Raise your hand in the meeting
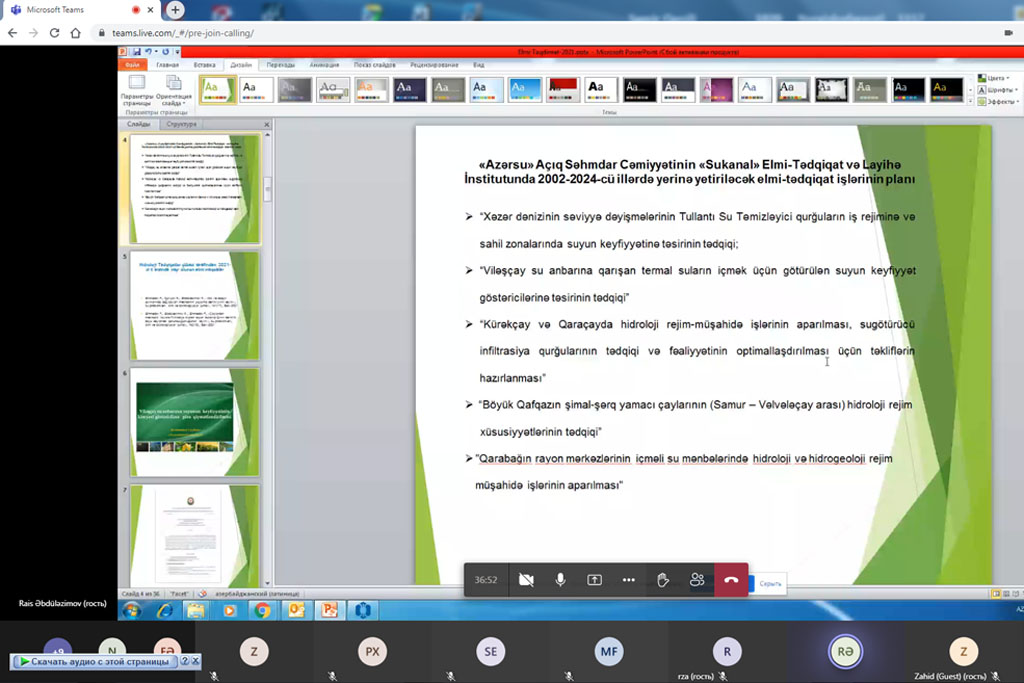The image size is (1024, 683). point(663,580)
